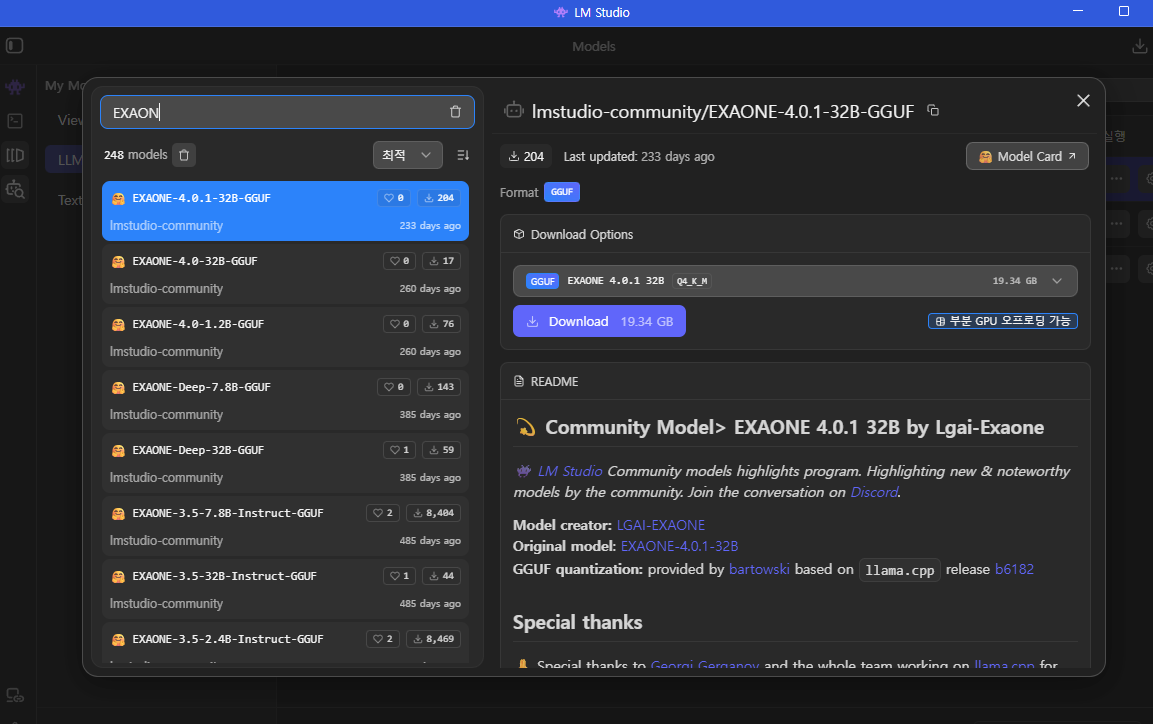Open developer terminal icon in left sidebar
This screenshot has height=724, width=1153.
coord(15,121)
